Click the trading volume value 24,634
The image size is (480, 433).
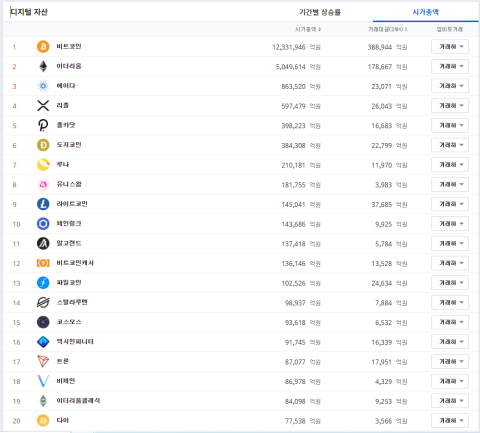pos(382,283)
